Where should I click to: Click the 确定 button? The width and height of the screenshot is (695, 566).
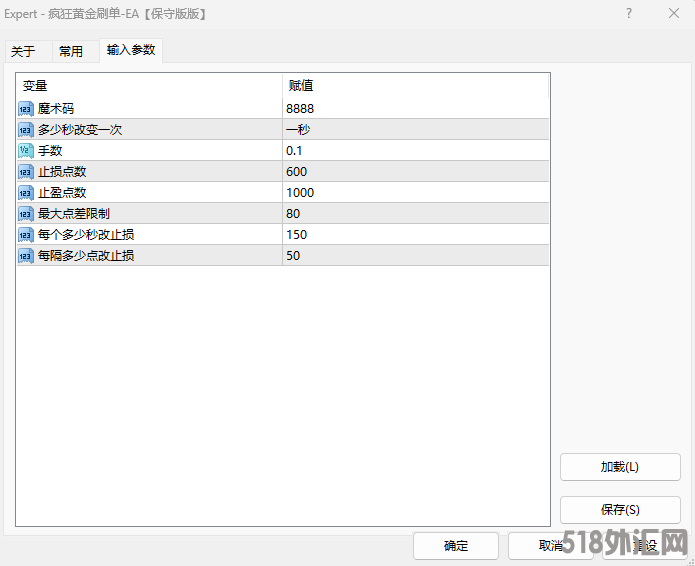click(456, 546)
